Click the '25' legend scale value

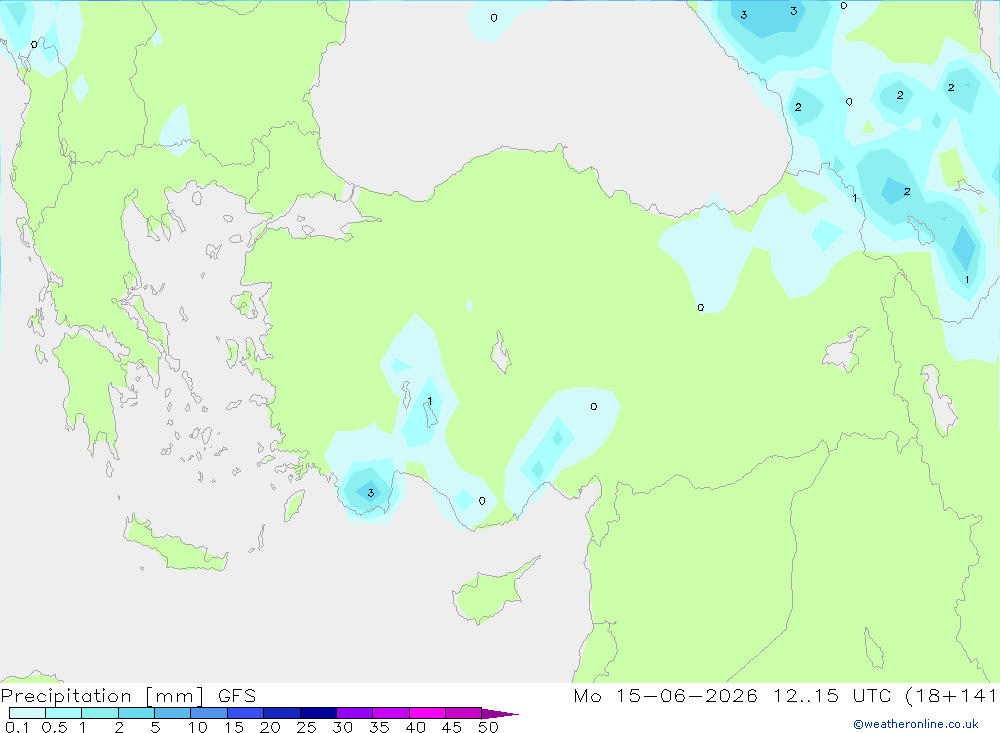pos(306,727)
